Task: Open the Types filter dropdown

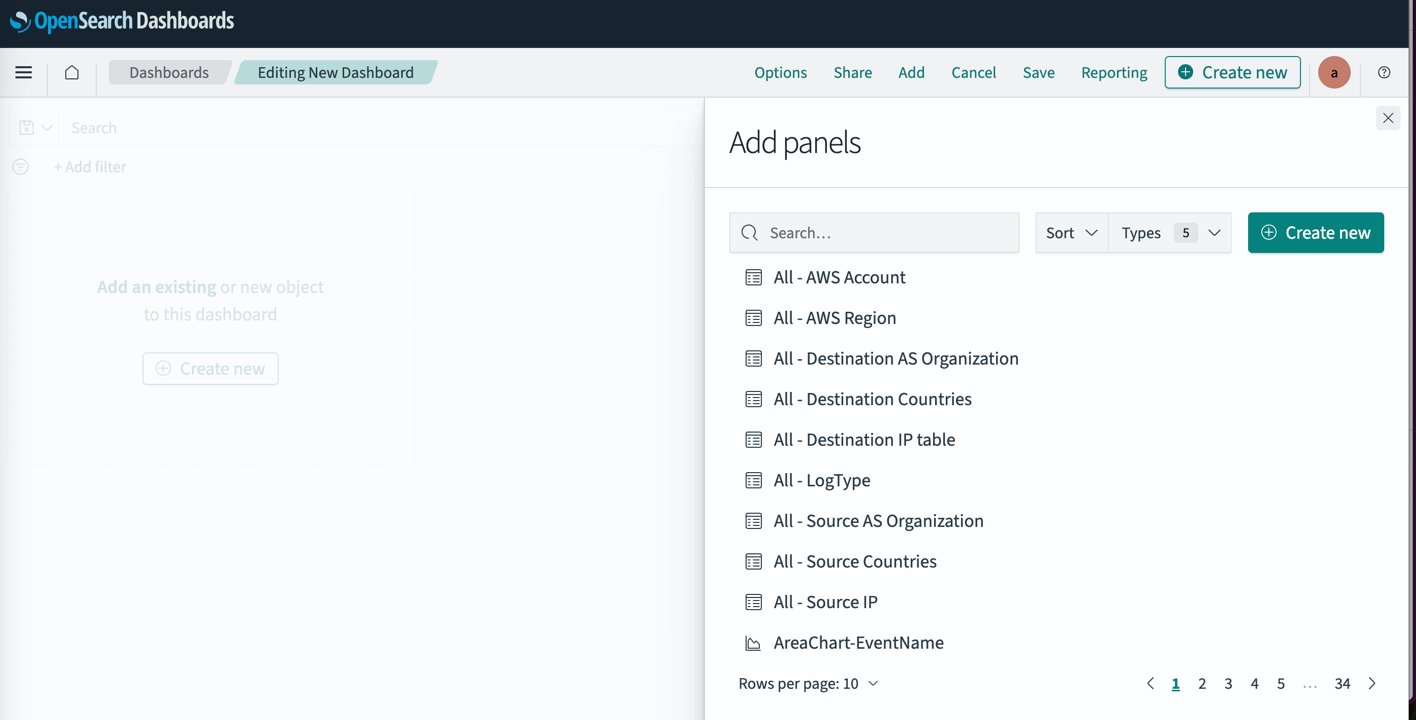Action: 1171,233
